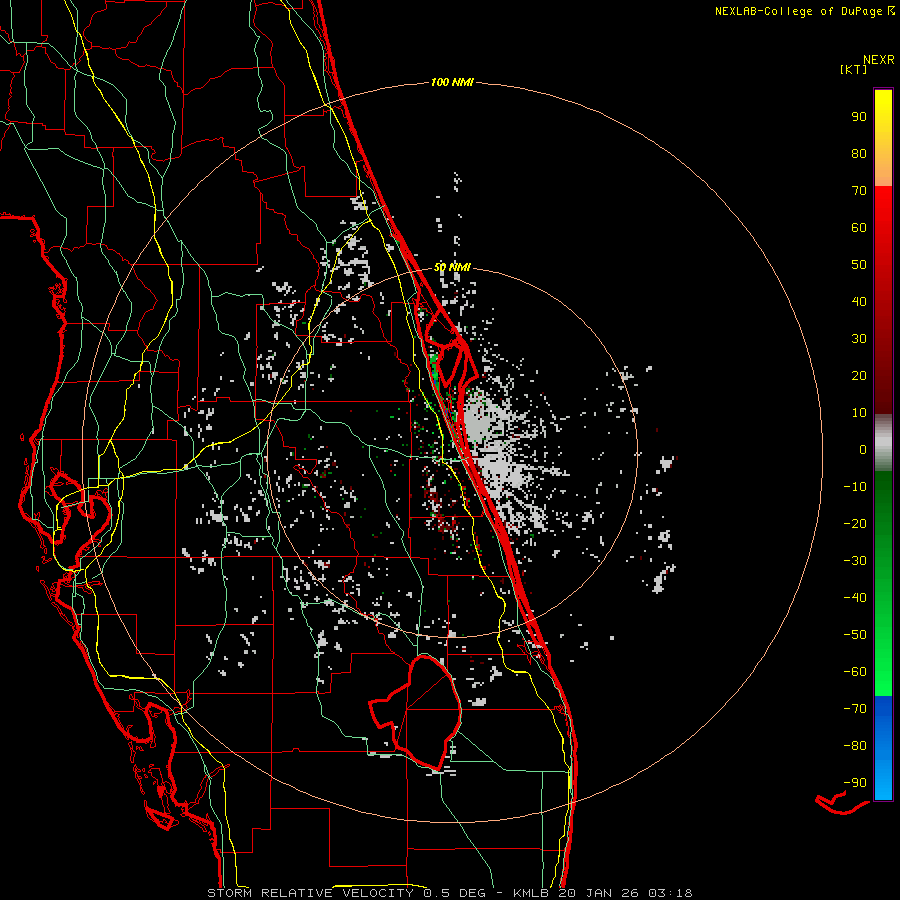This screenshot has width=900, height=900.
Task: Click the NEXR label above the color scale
Action: click(x=879, y=60)
